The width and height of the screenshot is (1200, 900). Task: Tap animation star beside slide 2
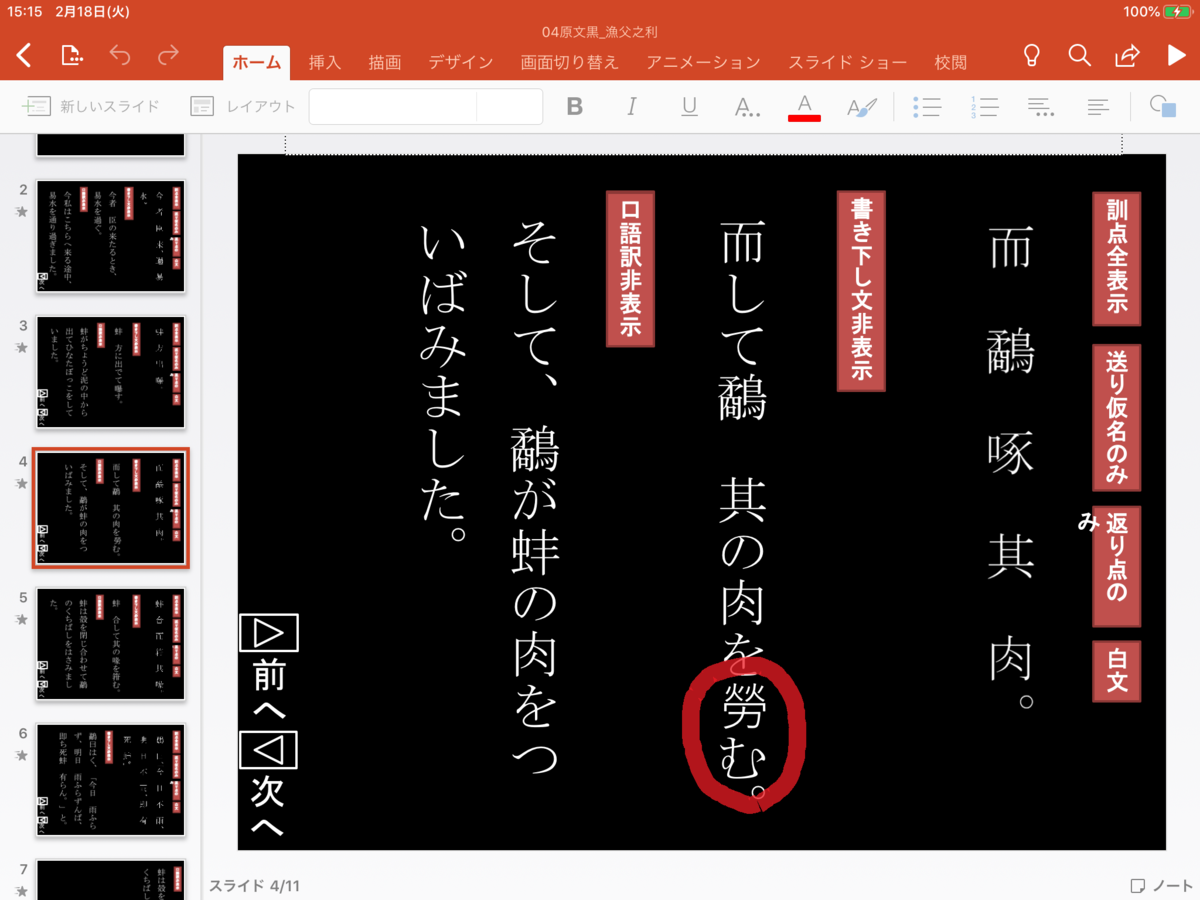tap(22, 212)
